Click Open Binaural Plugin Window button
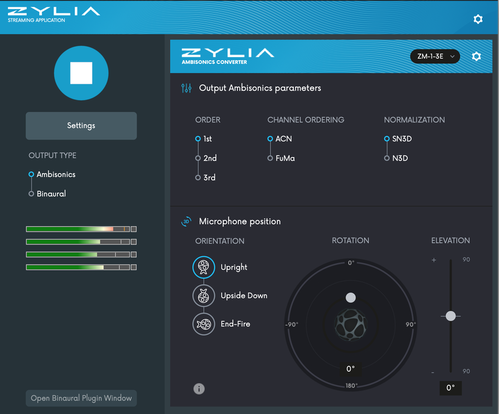This screenshot has width=499, height=414. [81, 398]
